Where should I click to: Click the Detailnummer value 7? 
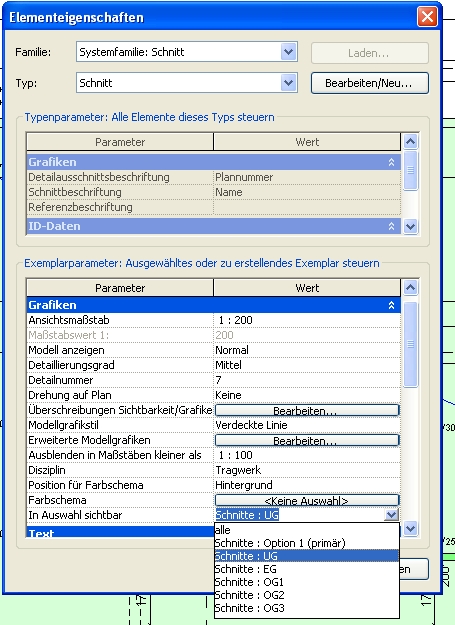click(x=307, y=380)
